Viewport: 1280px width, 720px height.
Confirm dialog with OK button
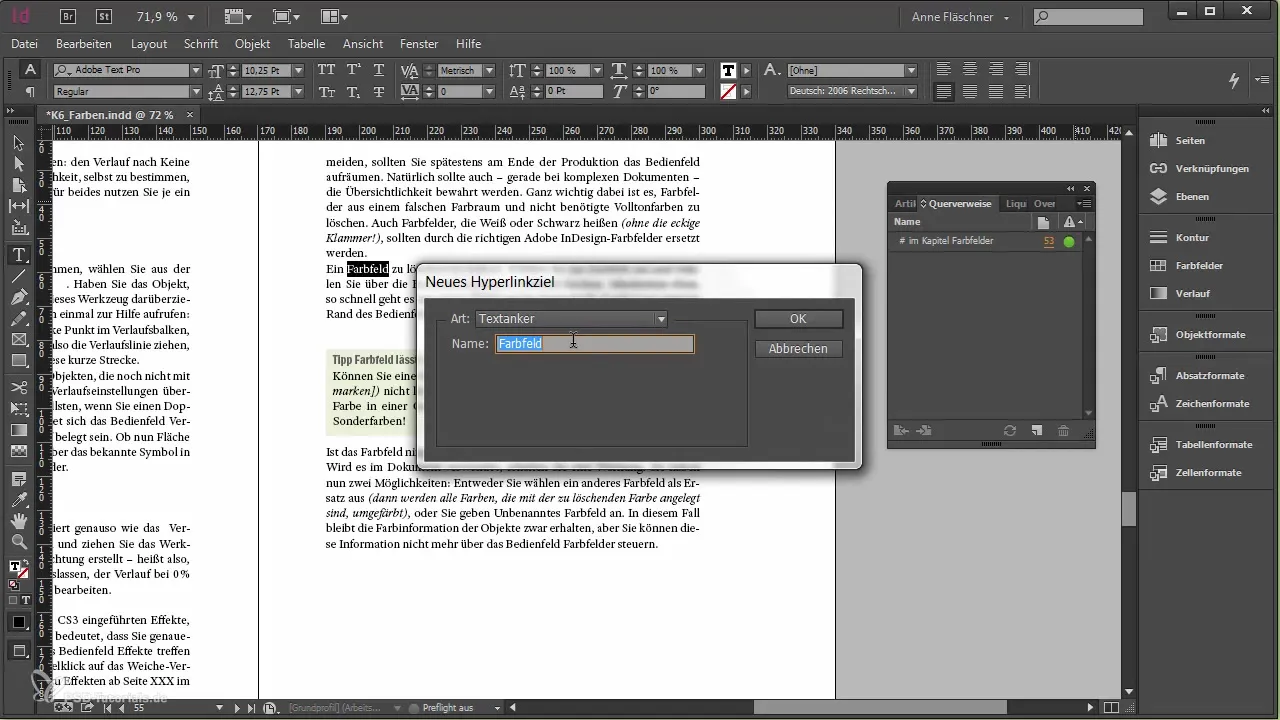point(798,319)
